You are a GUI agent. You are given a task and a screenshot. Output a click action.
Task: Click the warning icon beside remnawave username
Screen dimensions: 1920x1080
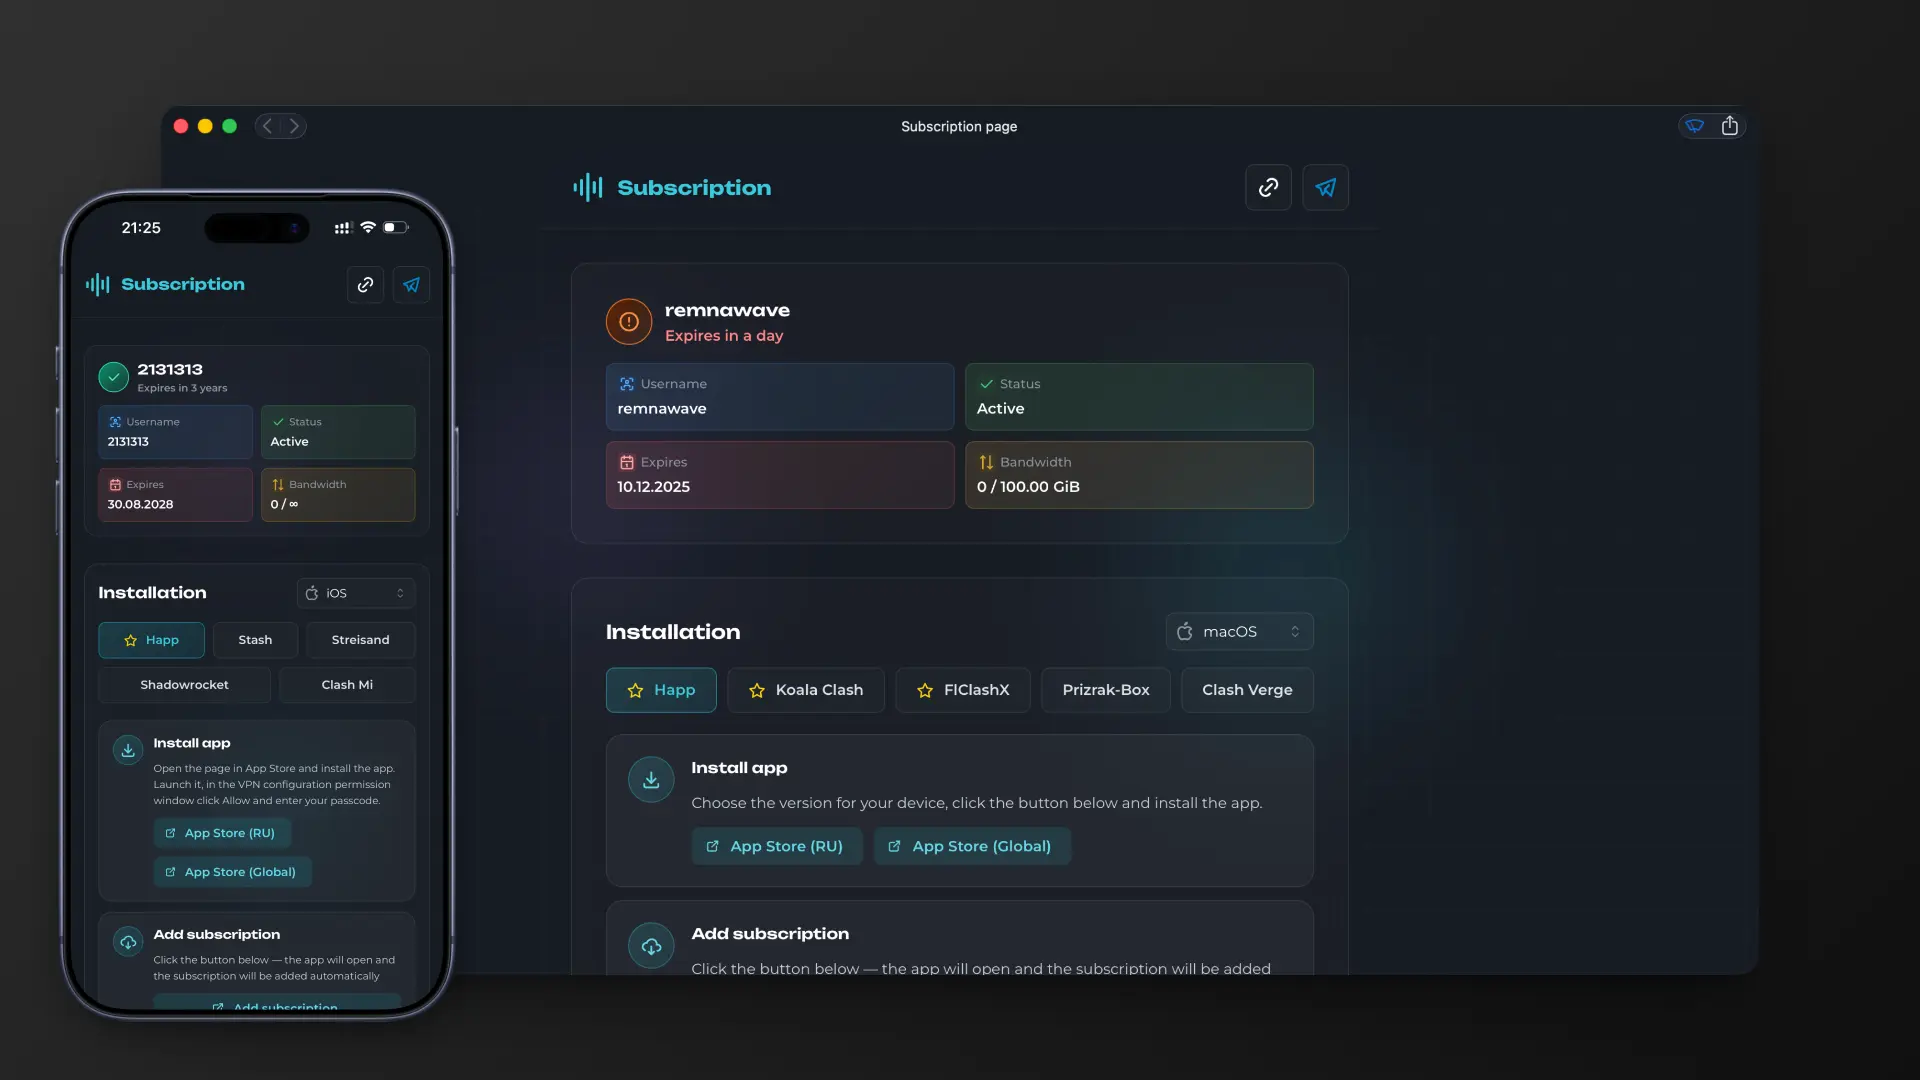click(x=628, y=321)
